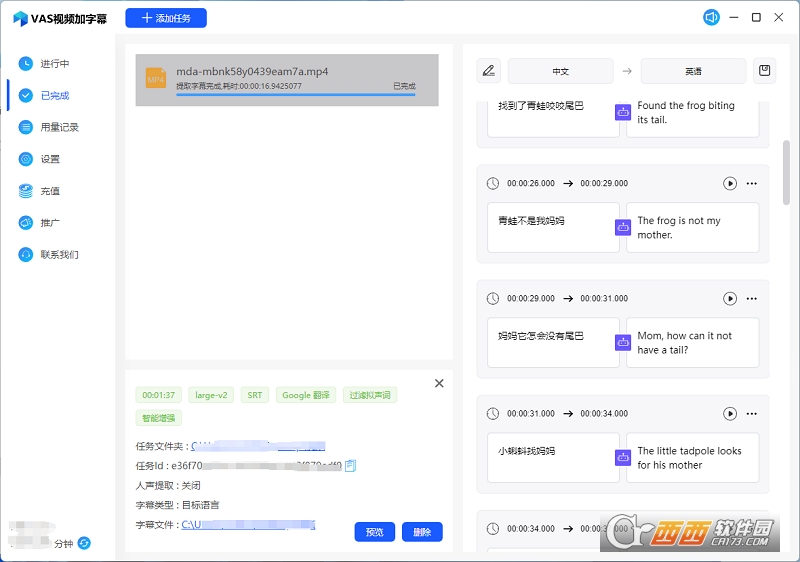This screenshot has width=800, height=562.
Task: Refresh remaining minutes with refresh icon
Action: point(84,543)
